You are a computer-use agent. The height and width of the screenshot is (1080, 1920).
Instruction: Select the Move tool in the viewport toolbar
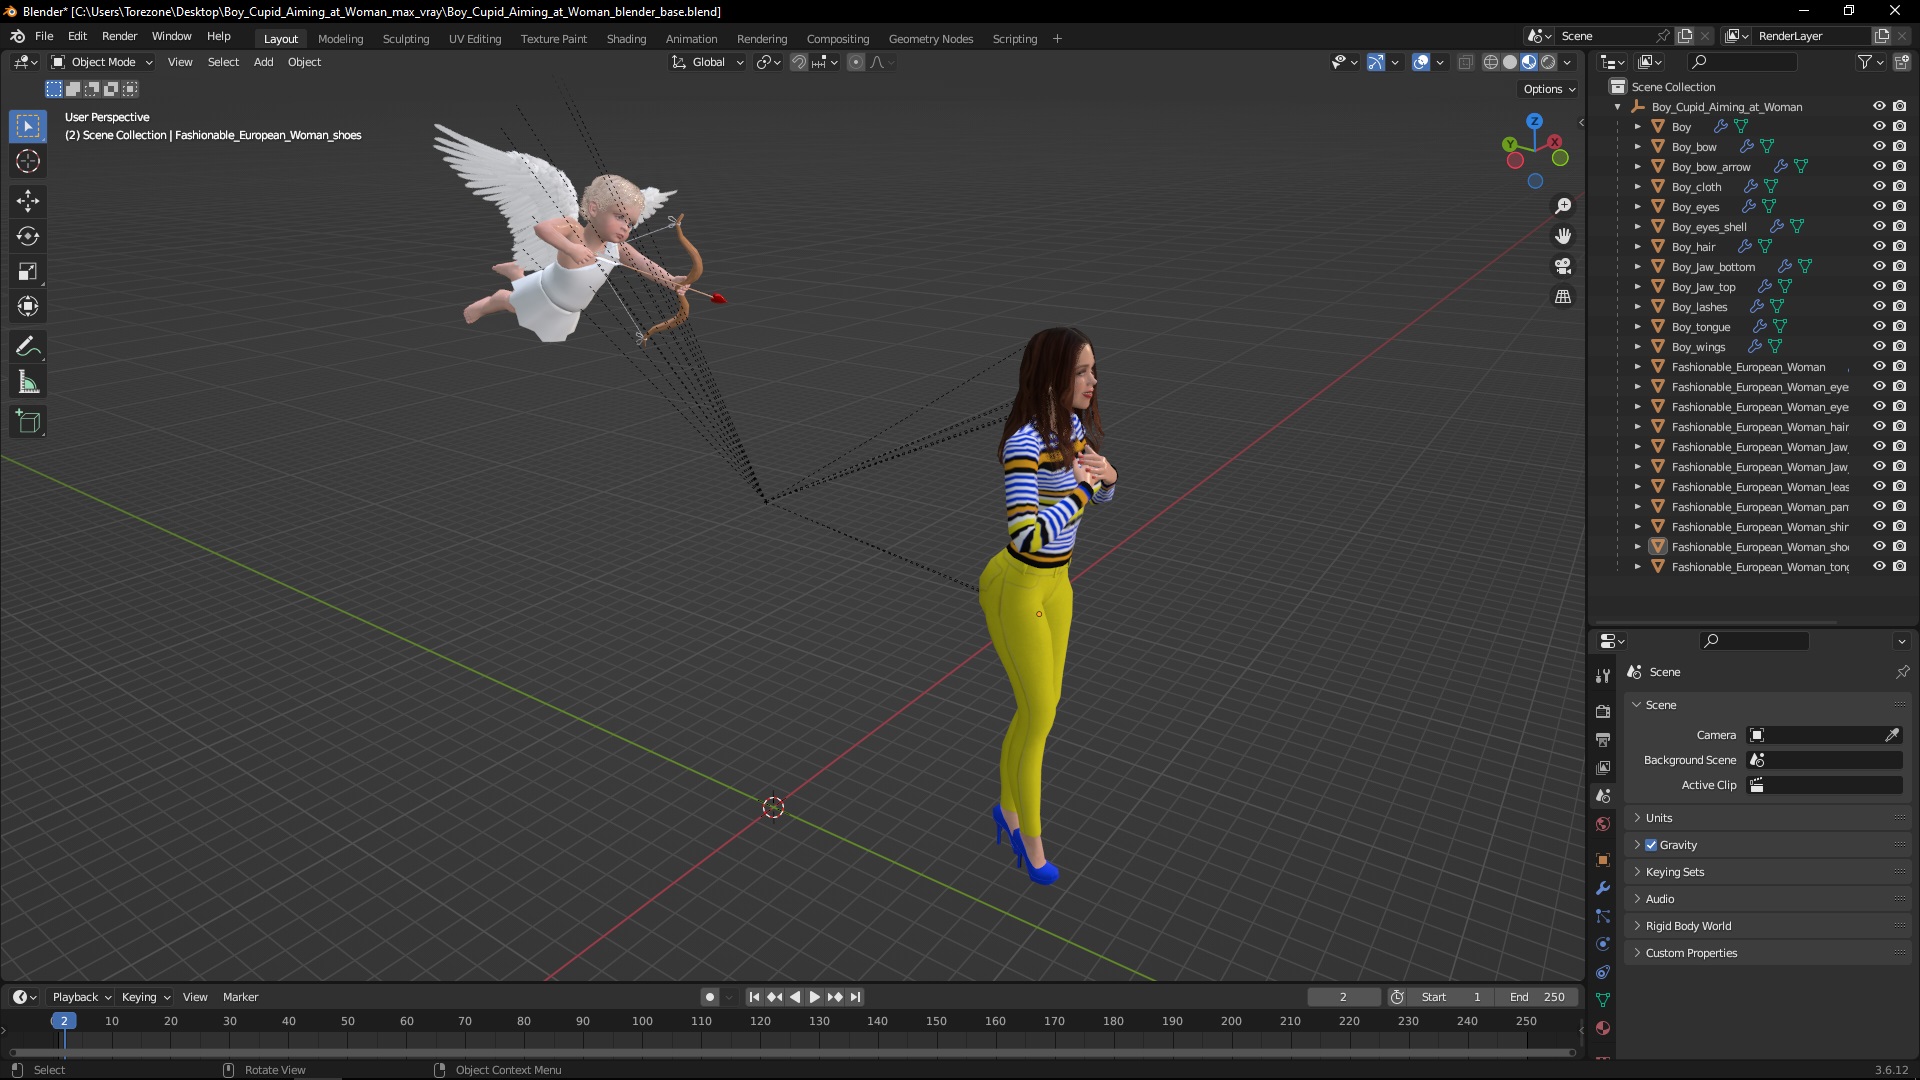28,201
